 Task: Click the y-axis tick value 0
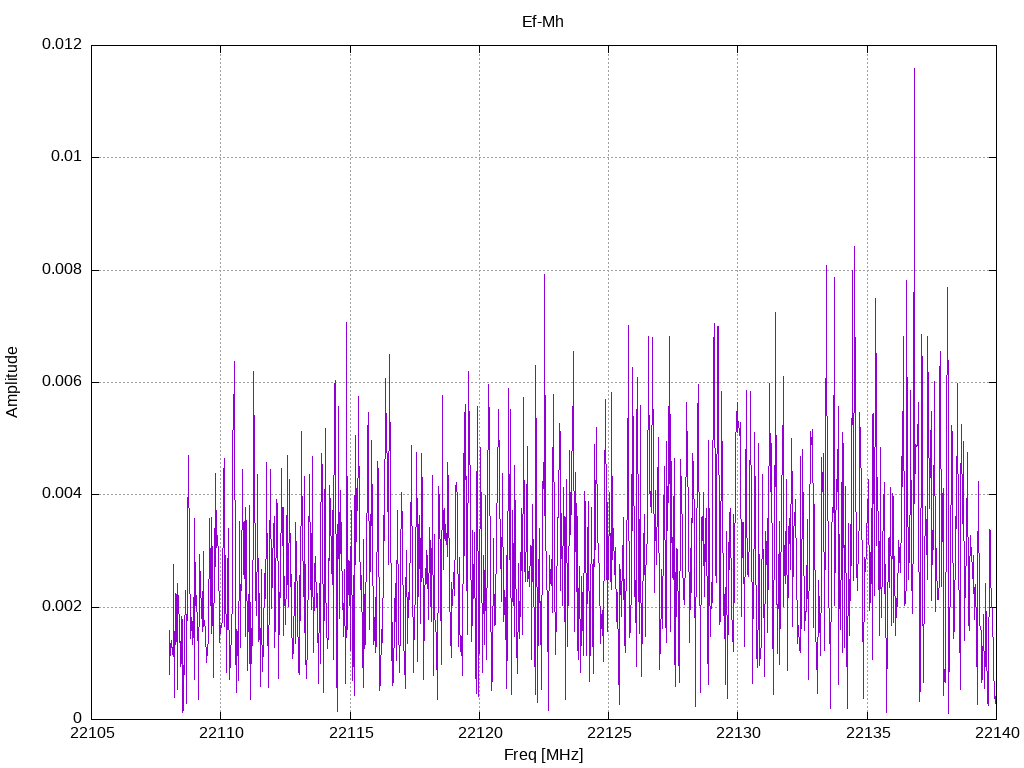[78, 718]
